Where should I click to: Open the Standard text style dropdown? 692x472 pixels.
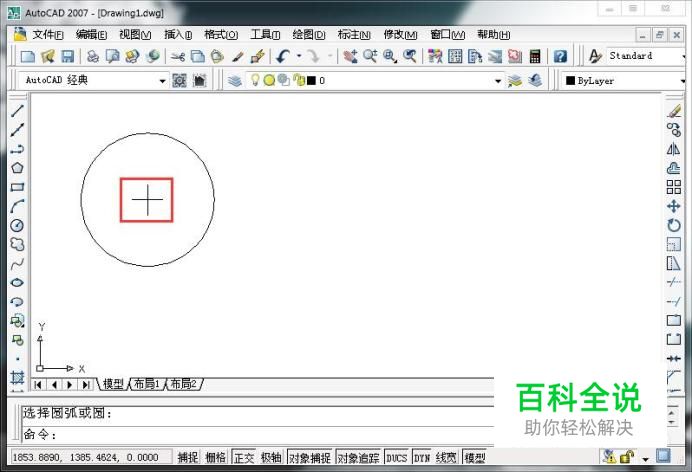click(x=684, y=56)
